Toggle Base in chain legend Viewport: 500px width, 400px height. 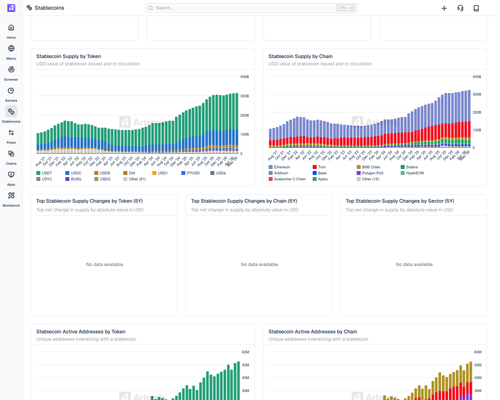tap(320, 173)
